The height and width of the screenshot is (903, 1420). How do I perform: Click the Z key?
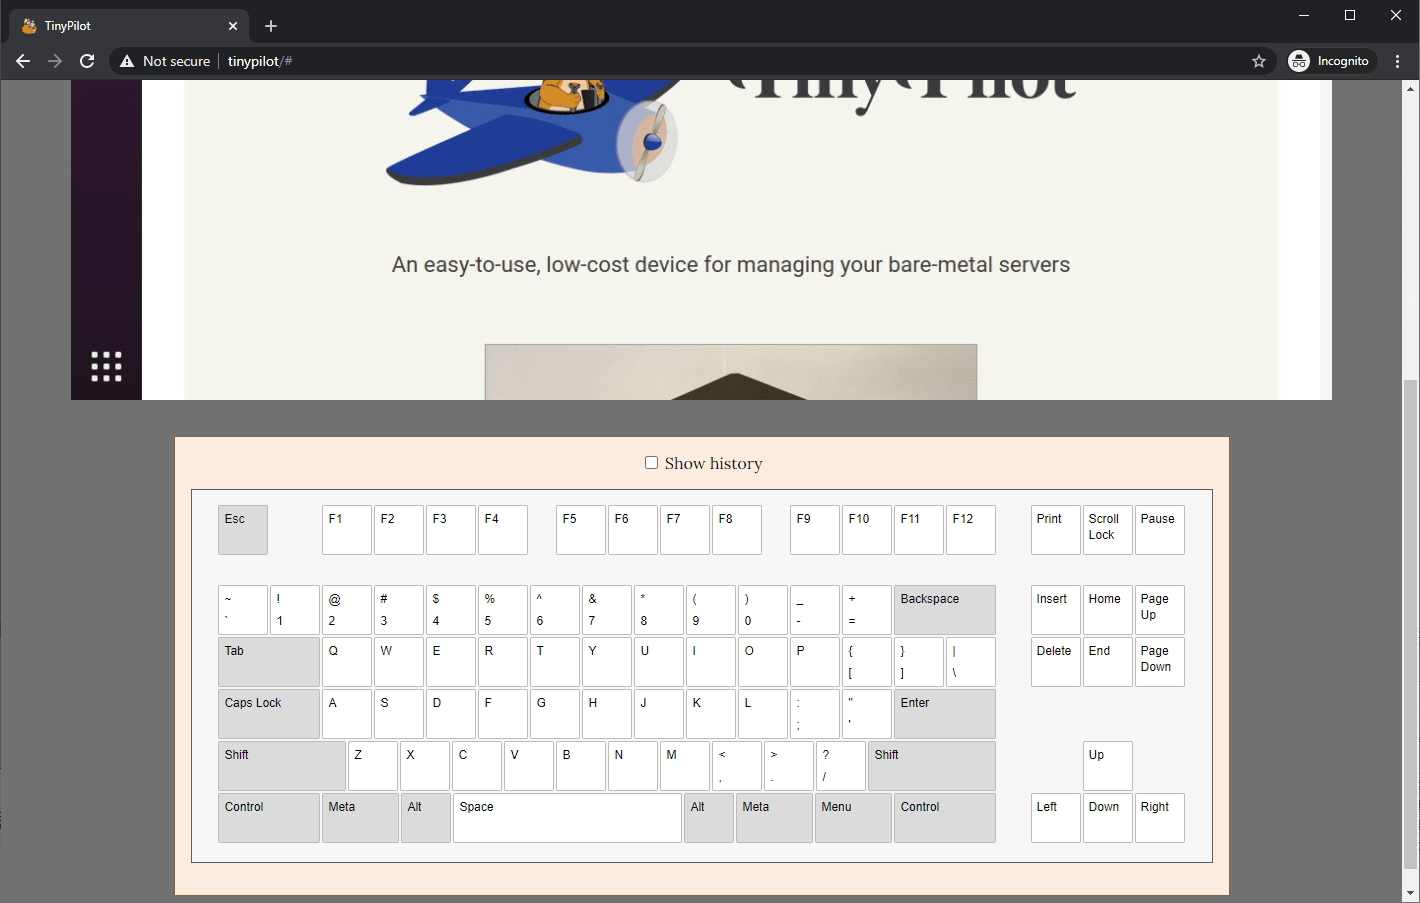point(373,766)
